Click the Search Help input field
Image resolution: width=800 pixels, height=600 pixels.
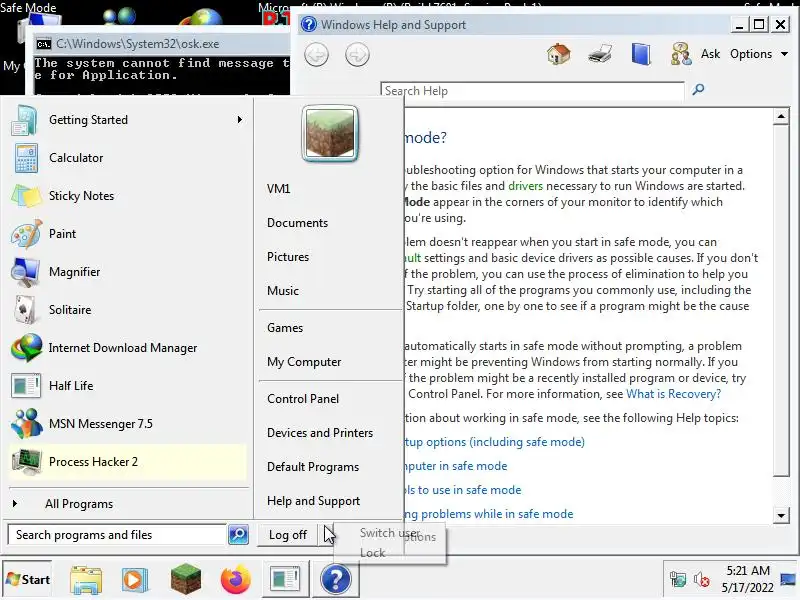click(532, 91)
